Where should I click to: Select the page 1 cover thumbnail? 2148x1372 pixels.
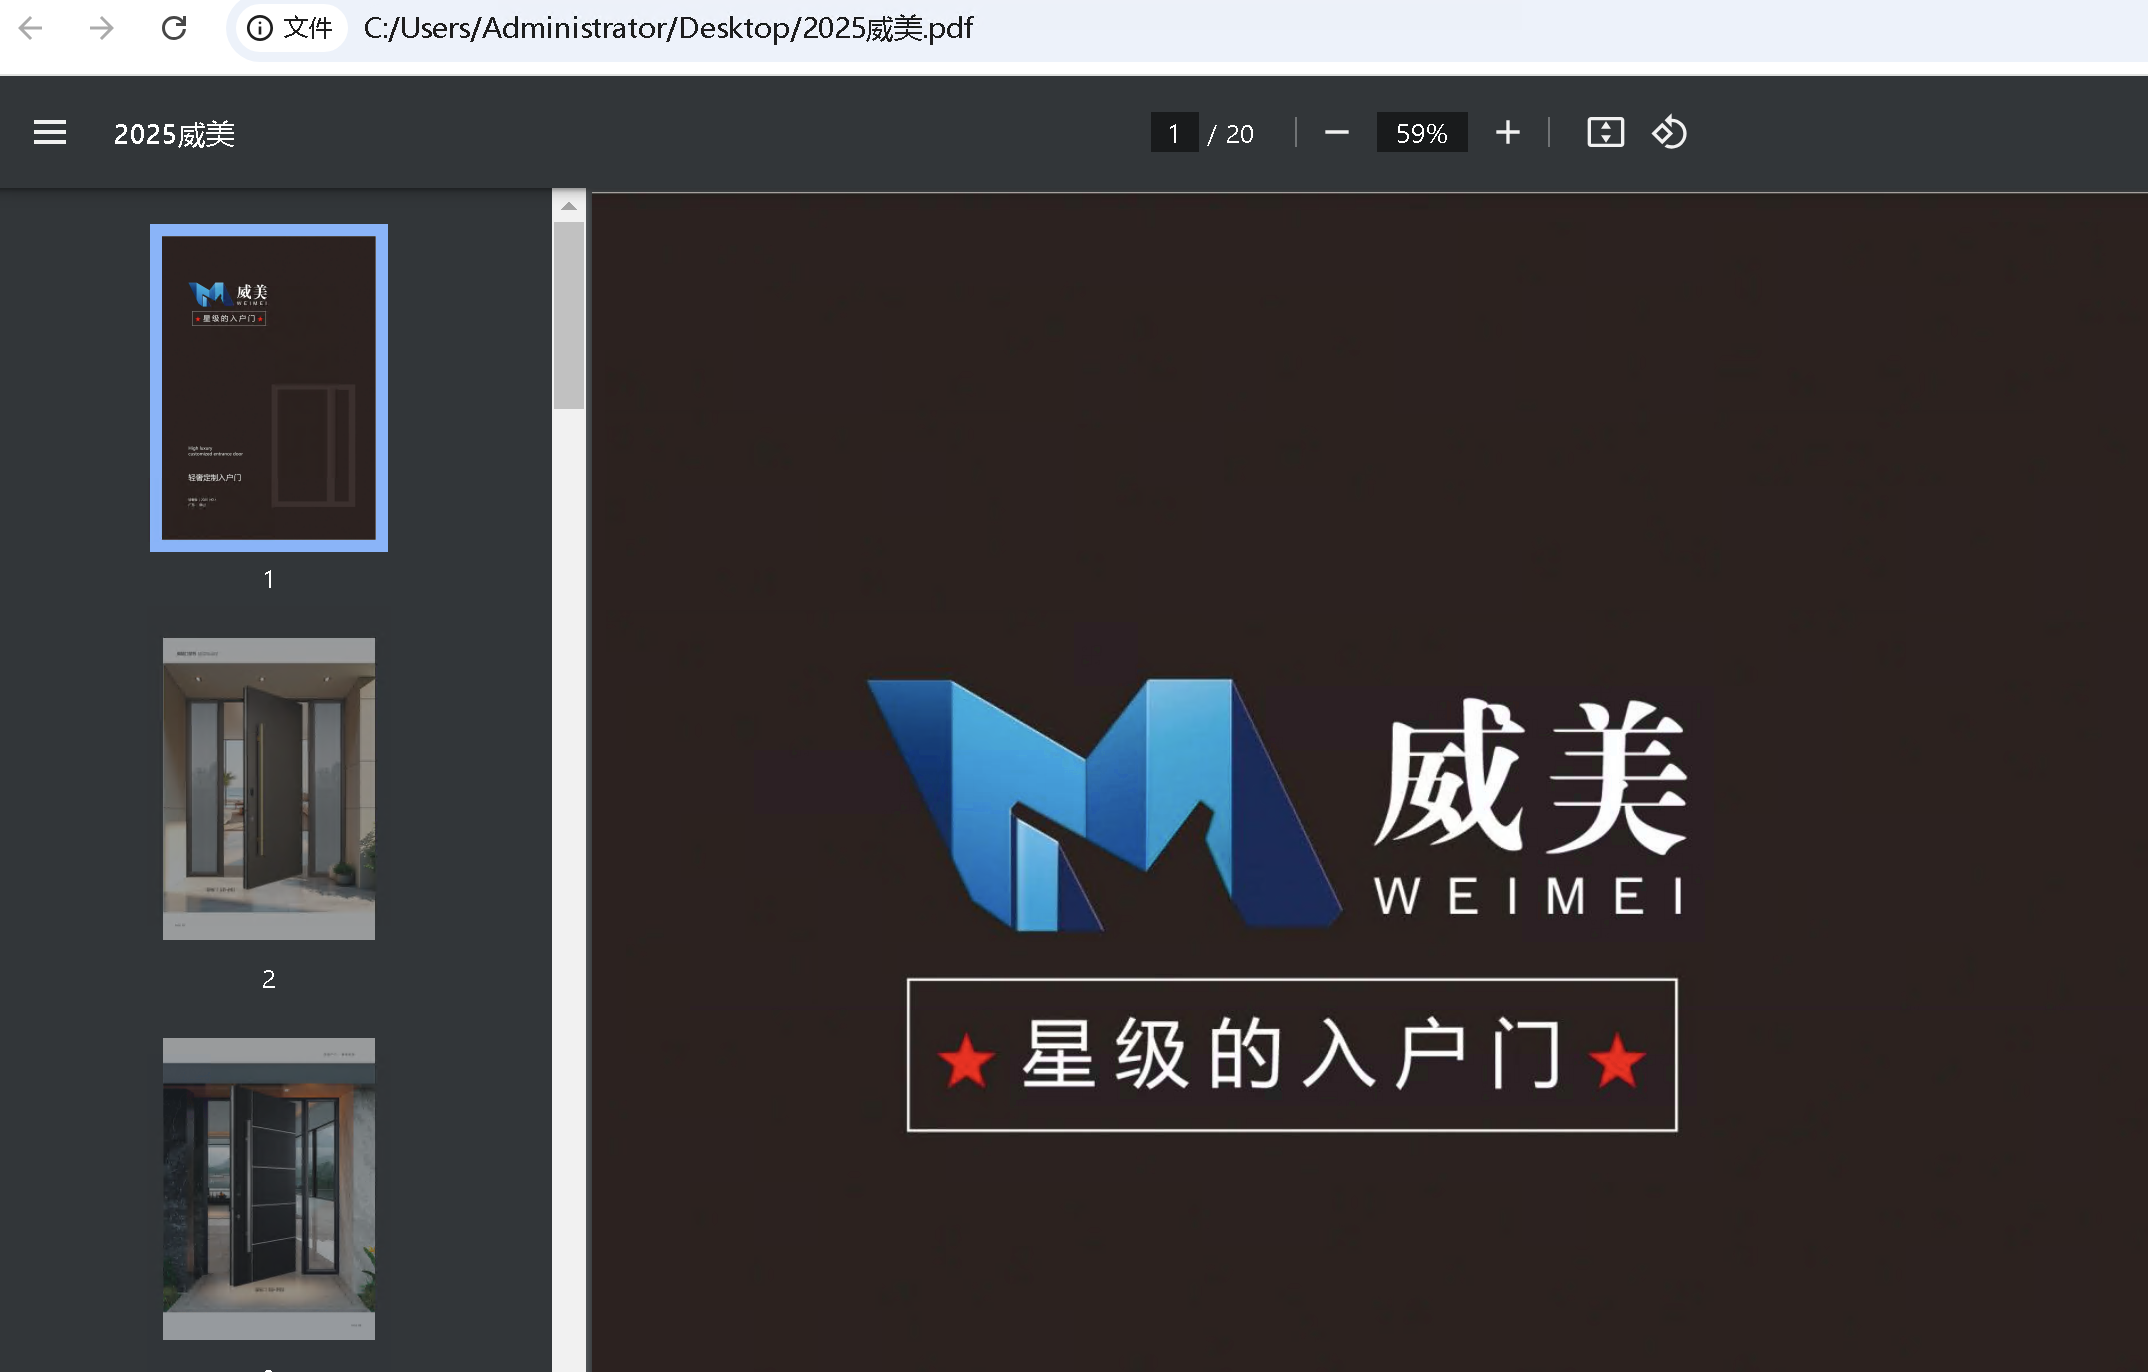pyautogui.click(x=269, y=388)
